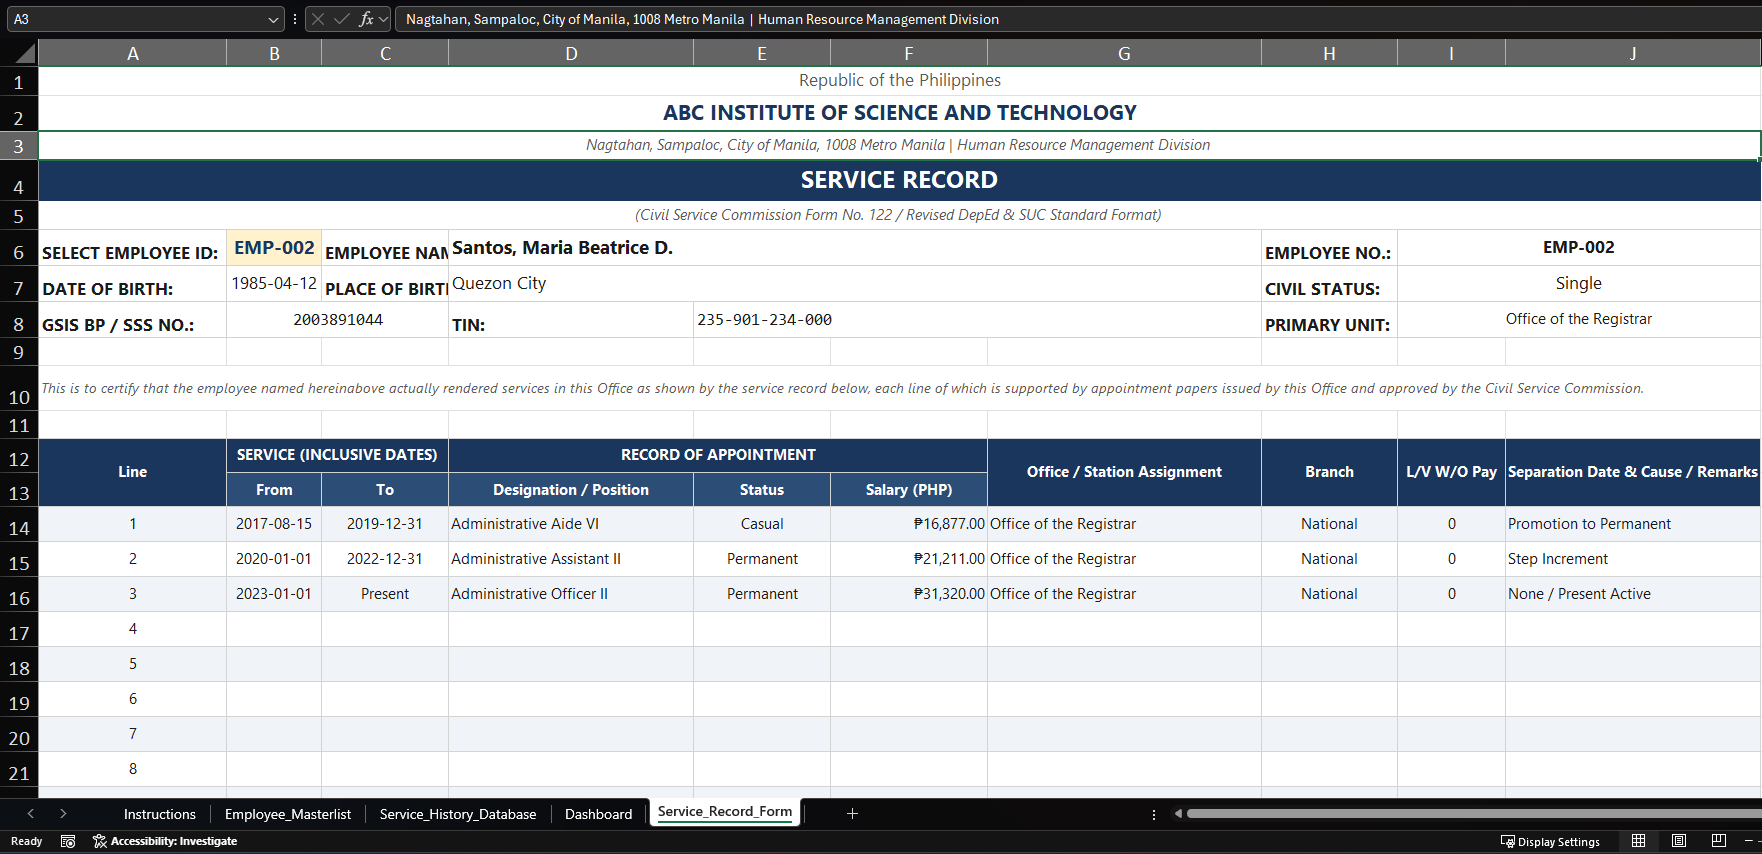Select EMP-002 employee ID dropdown cell
Image resolution: width=1762 pixels, height=854 pixels.
coord(274,248)
